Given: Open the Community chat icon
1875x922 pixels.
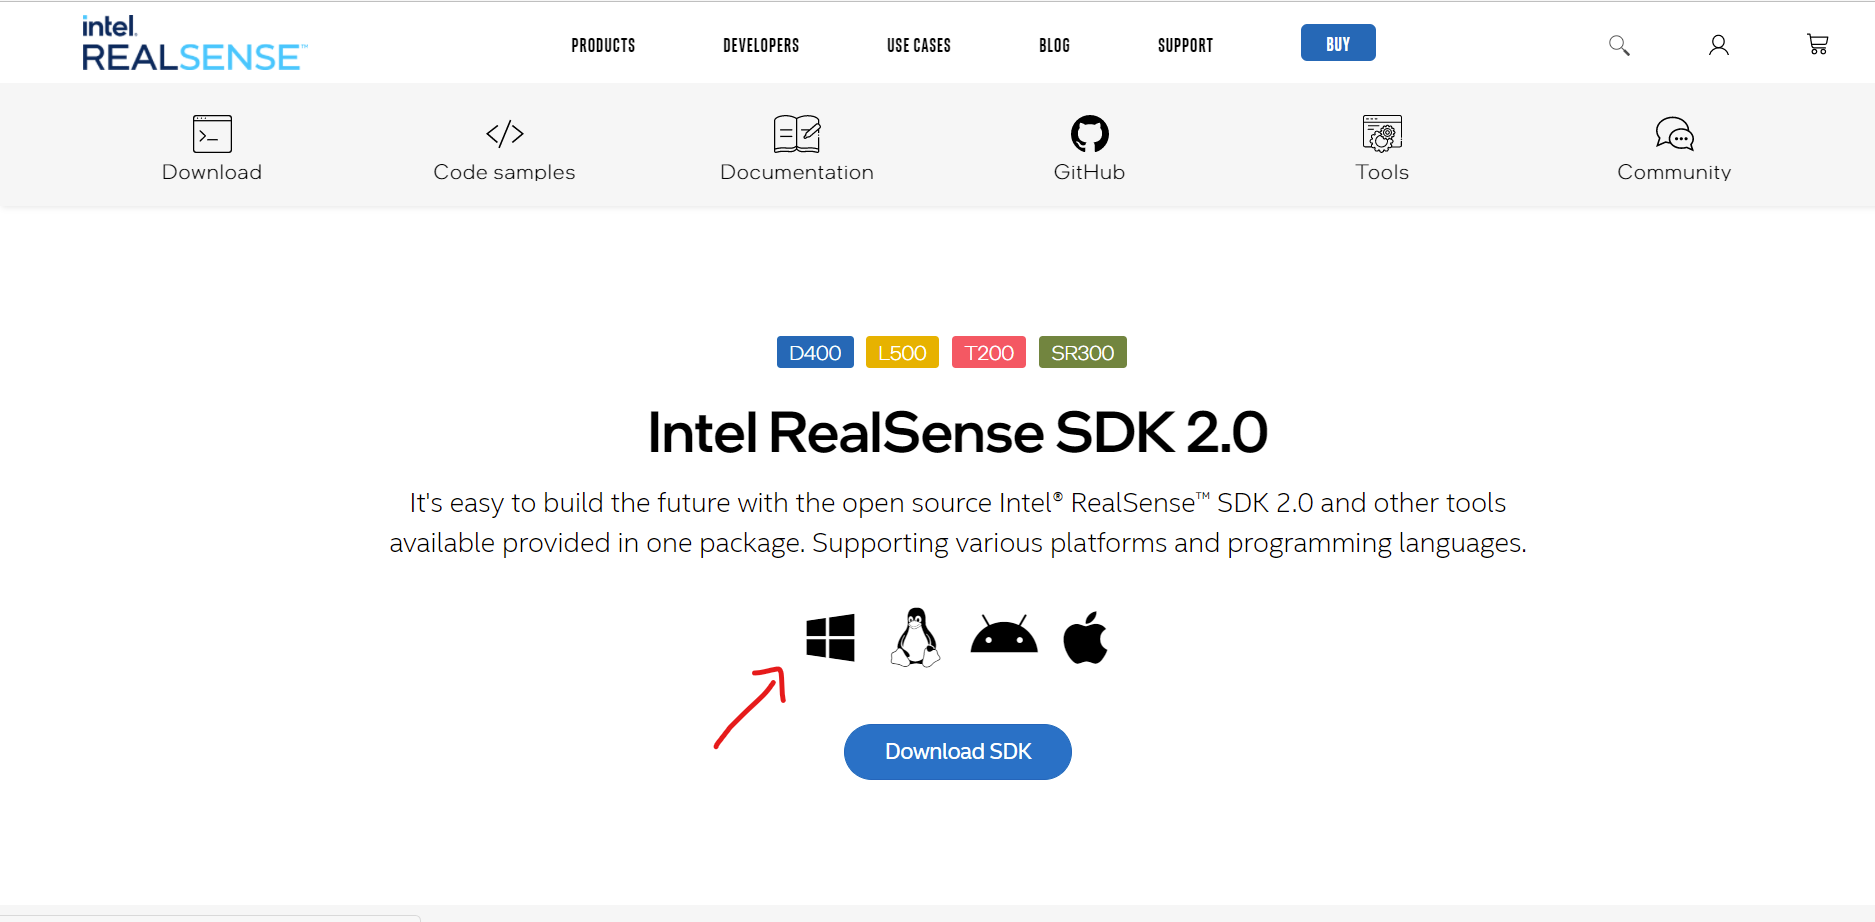Looking at the screenshot, I should [x=1674, y=133].
